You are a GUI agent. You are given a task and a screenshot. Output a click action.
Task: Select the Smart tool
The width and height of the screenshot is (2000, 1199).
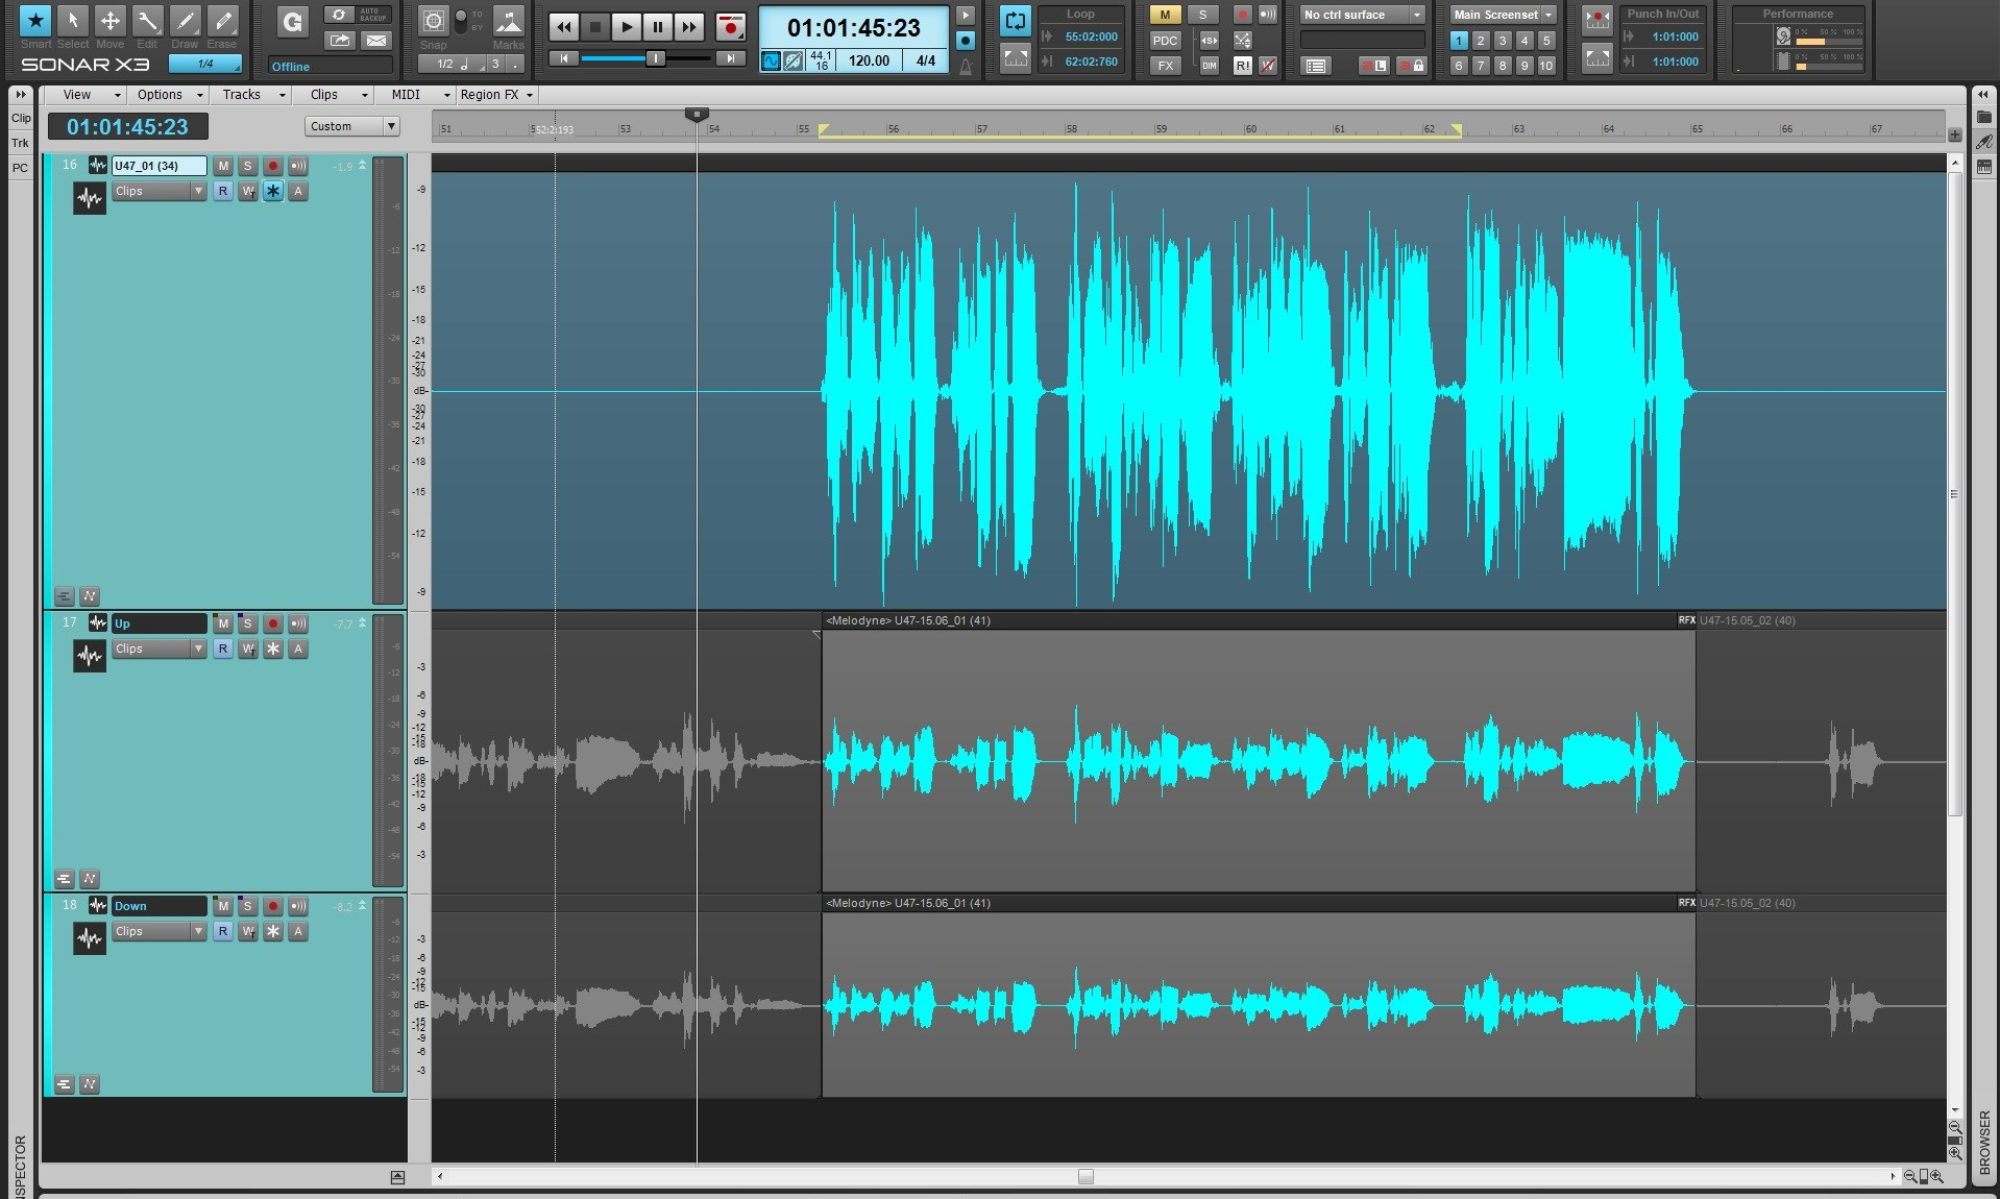tap(35, 20)
